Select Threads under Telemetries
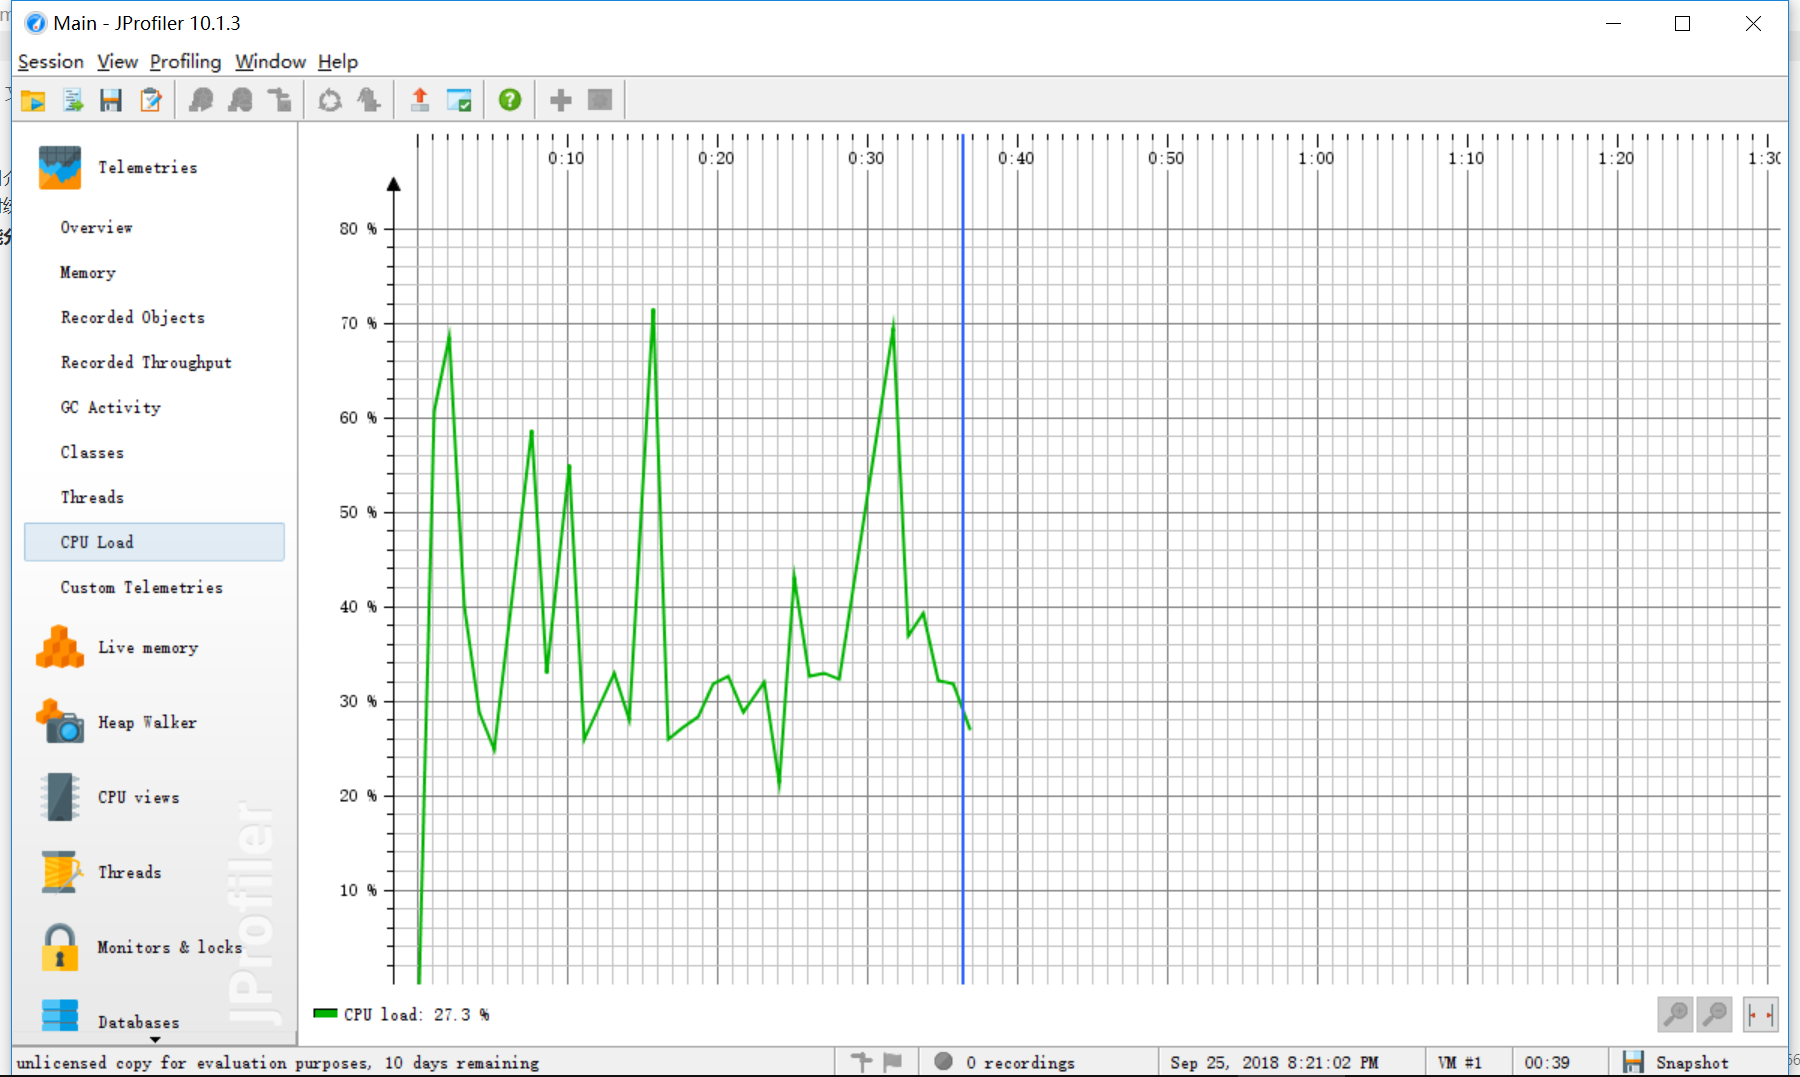The image size is (1800, 1077). [x=92, y=497]
